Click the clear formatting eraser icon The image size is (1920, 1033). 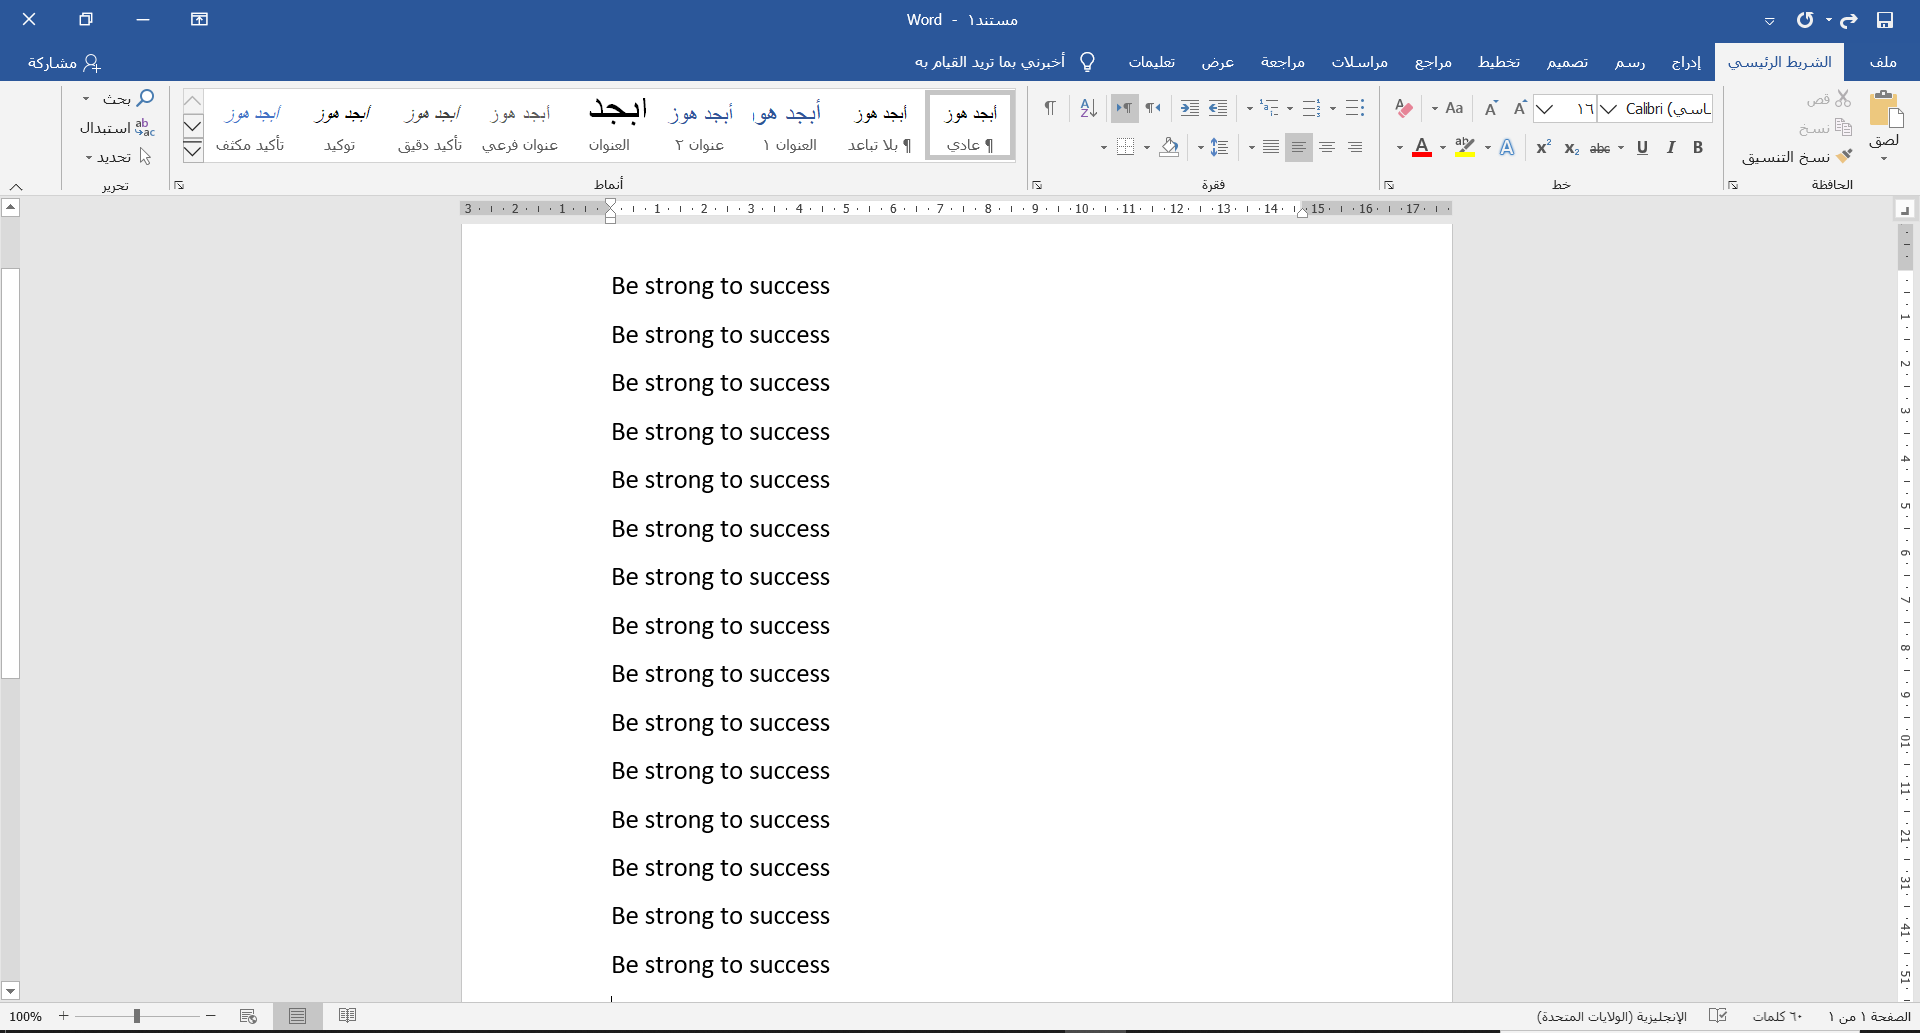point(1404,108)
